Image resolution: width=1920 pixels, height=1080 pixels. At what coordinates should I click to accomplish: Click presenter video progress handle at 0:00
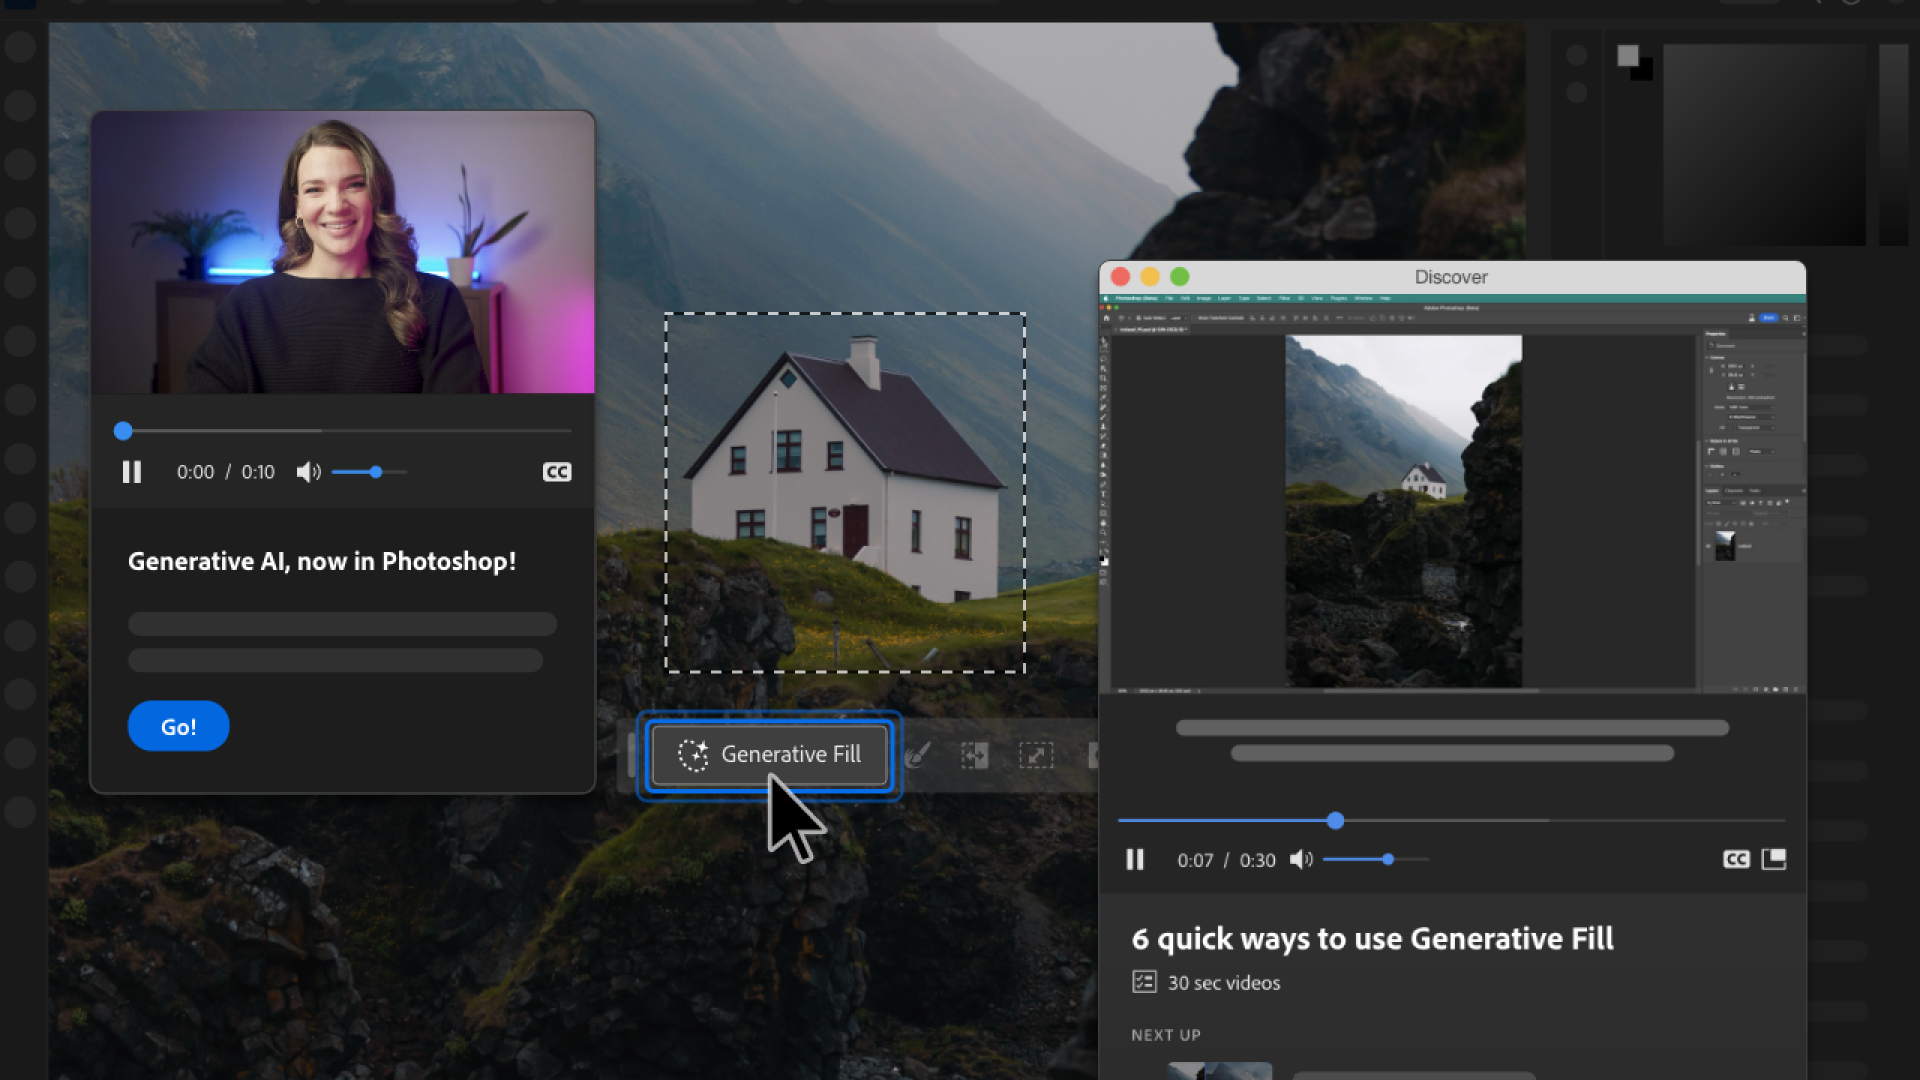coord(123,431)
